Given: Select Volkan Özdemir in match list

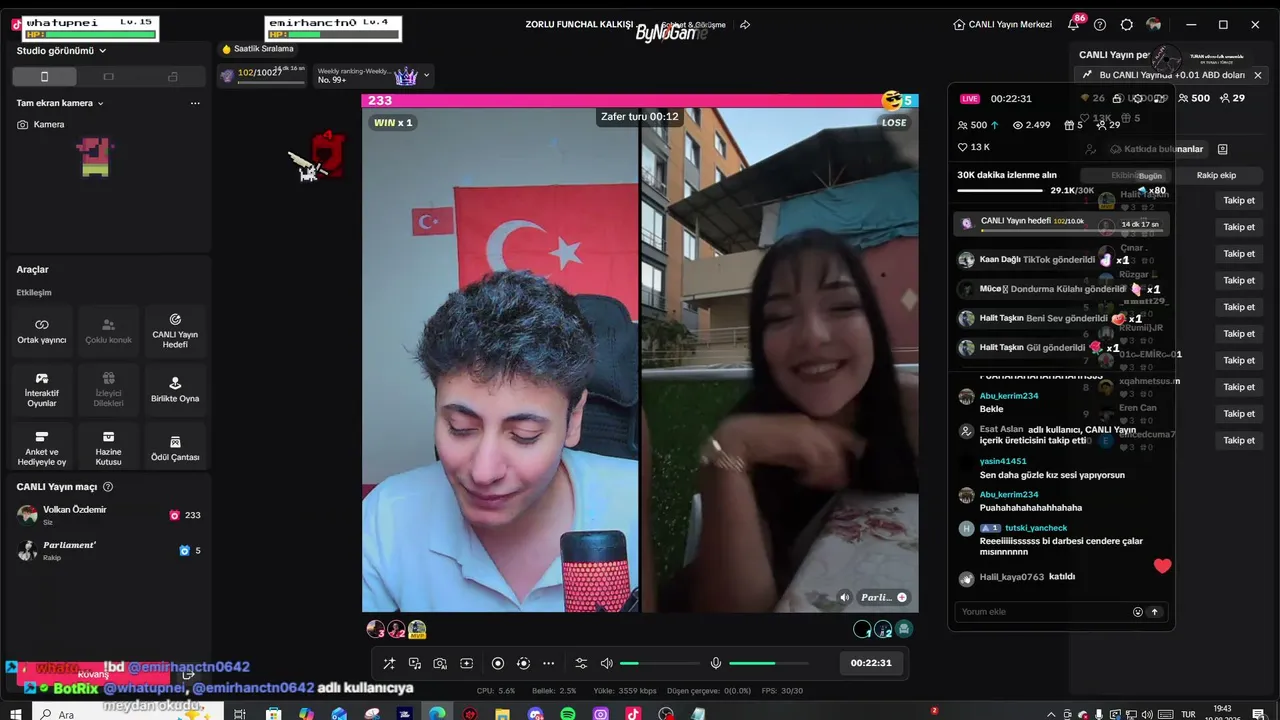Looking at the screenshot, I should click(109, 515).
